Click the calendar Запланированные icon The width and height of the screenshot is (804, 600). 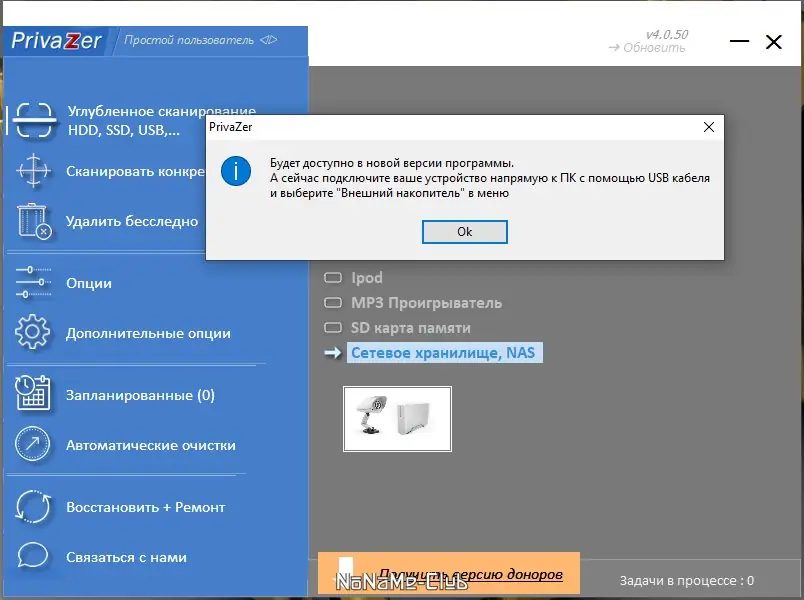point(33,394)
